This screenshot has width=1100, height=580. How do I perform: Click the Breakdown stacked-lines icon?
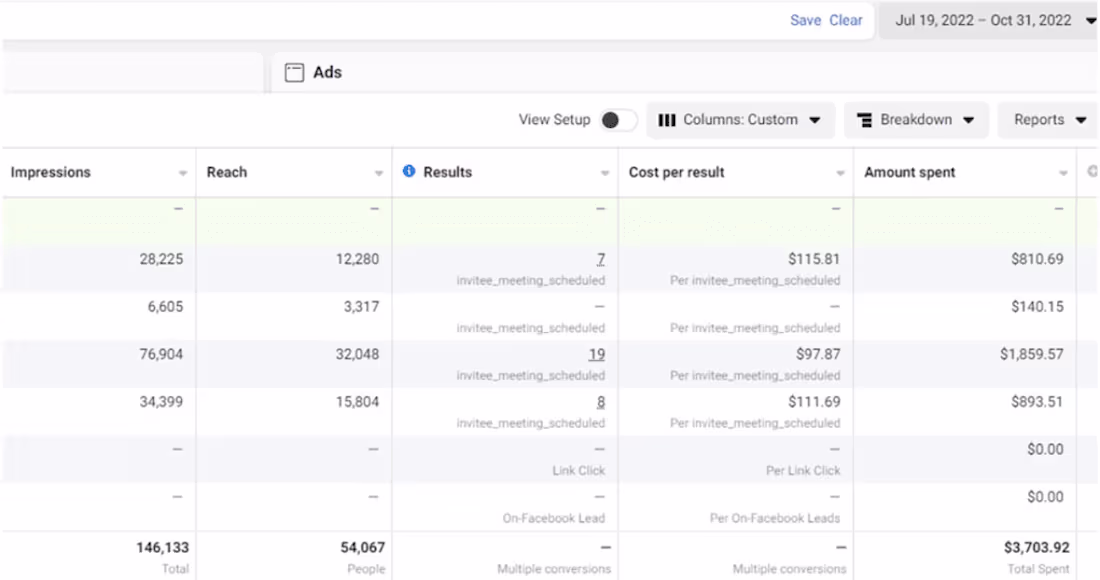[x=865, y=120]
